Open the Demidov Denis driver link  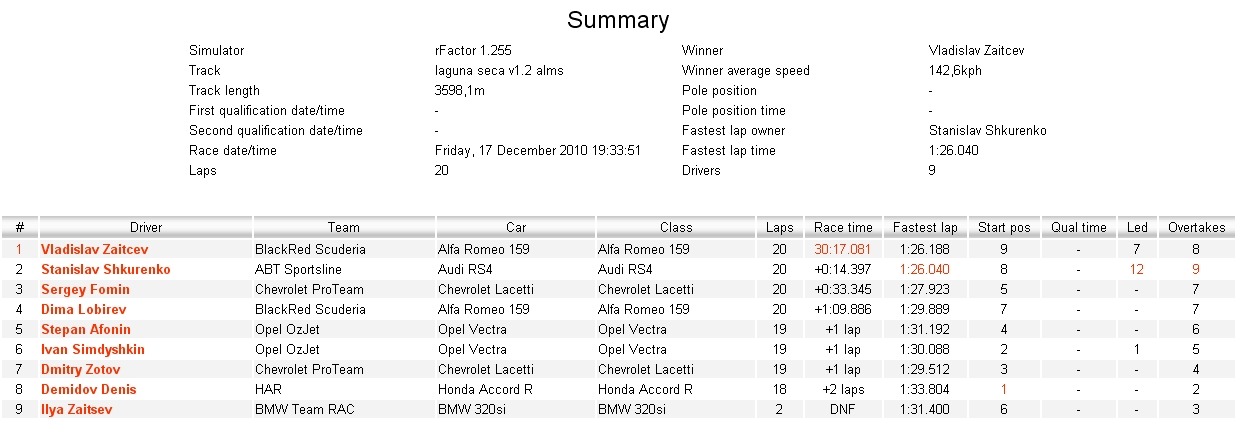[88, 389]
